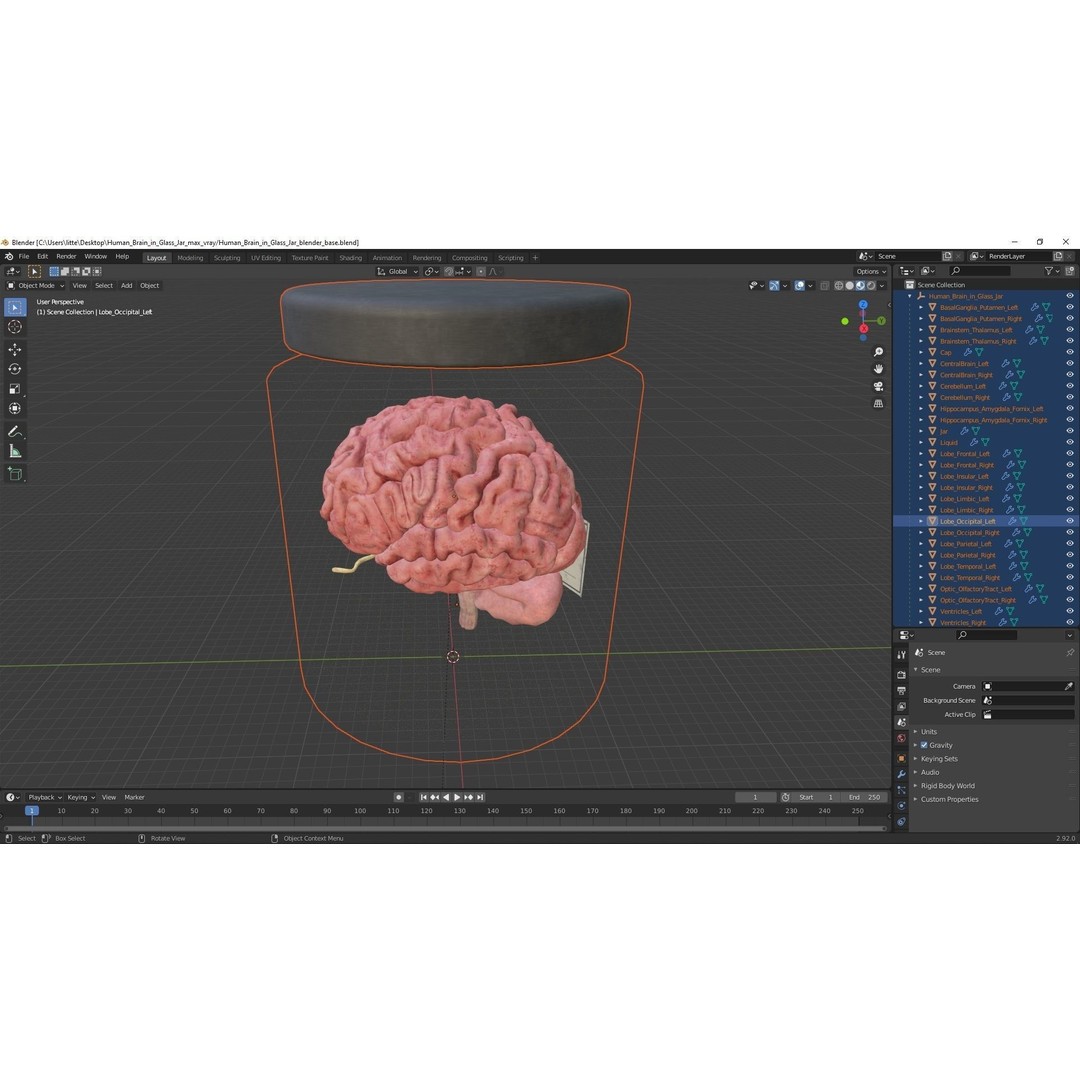
Task: Toggle proportional editing button in header
Action: 481,271
